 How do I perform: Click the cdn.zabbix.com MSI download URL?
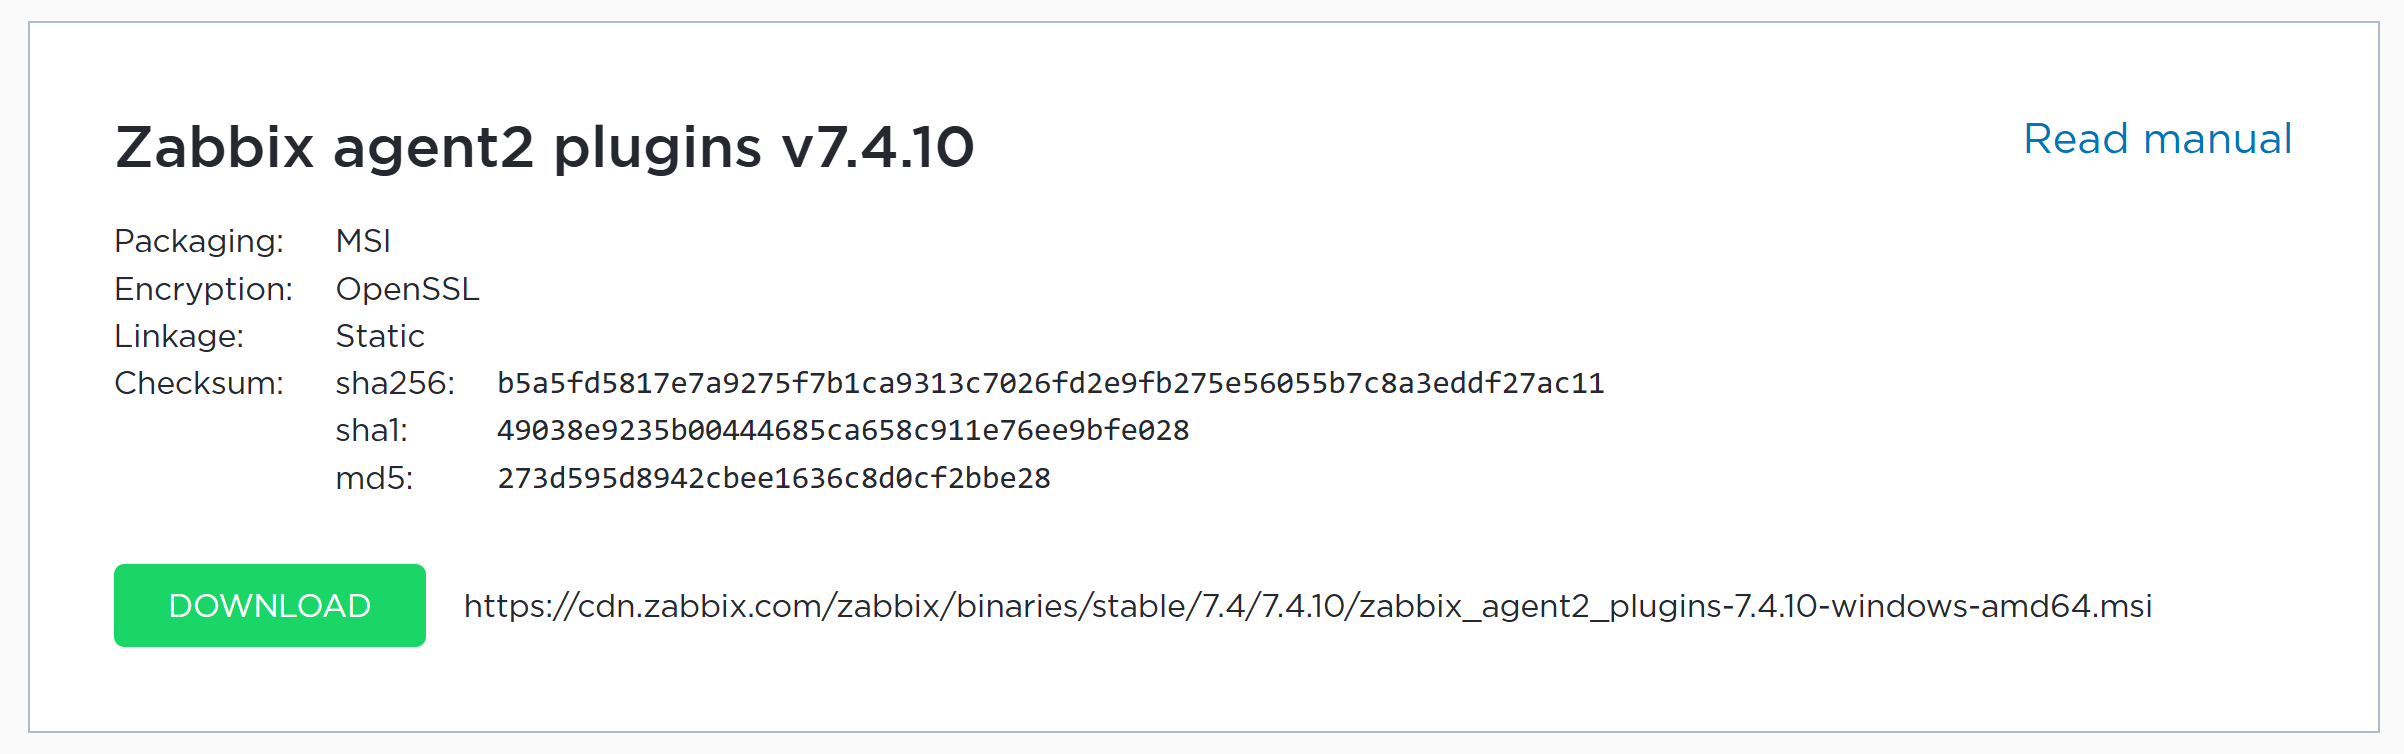(x=1308, y=606)
